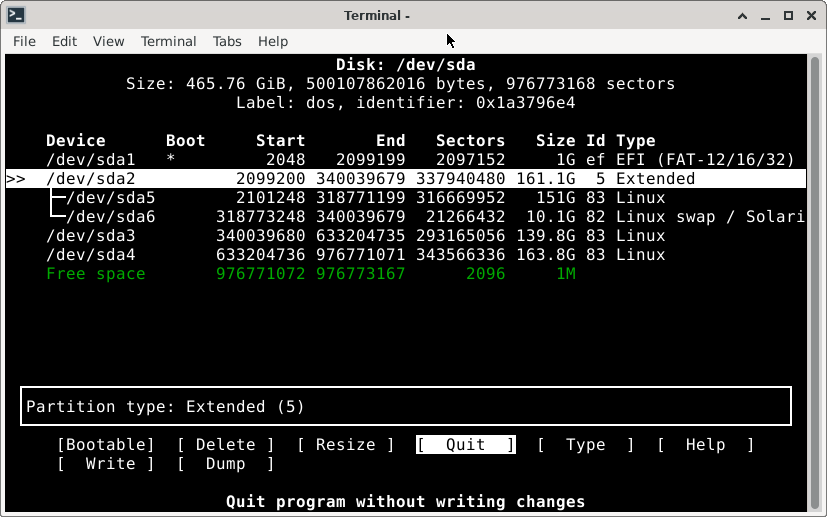Open the Tabs menu
Viewport: 827px width, 517px height.
click(x=227, y=41)
